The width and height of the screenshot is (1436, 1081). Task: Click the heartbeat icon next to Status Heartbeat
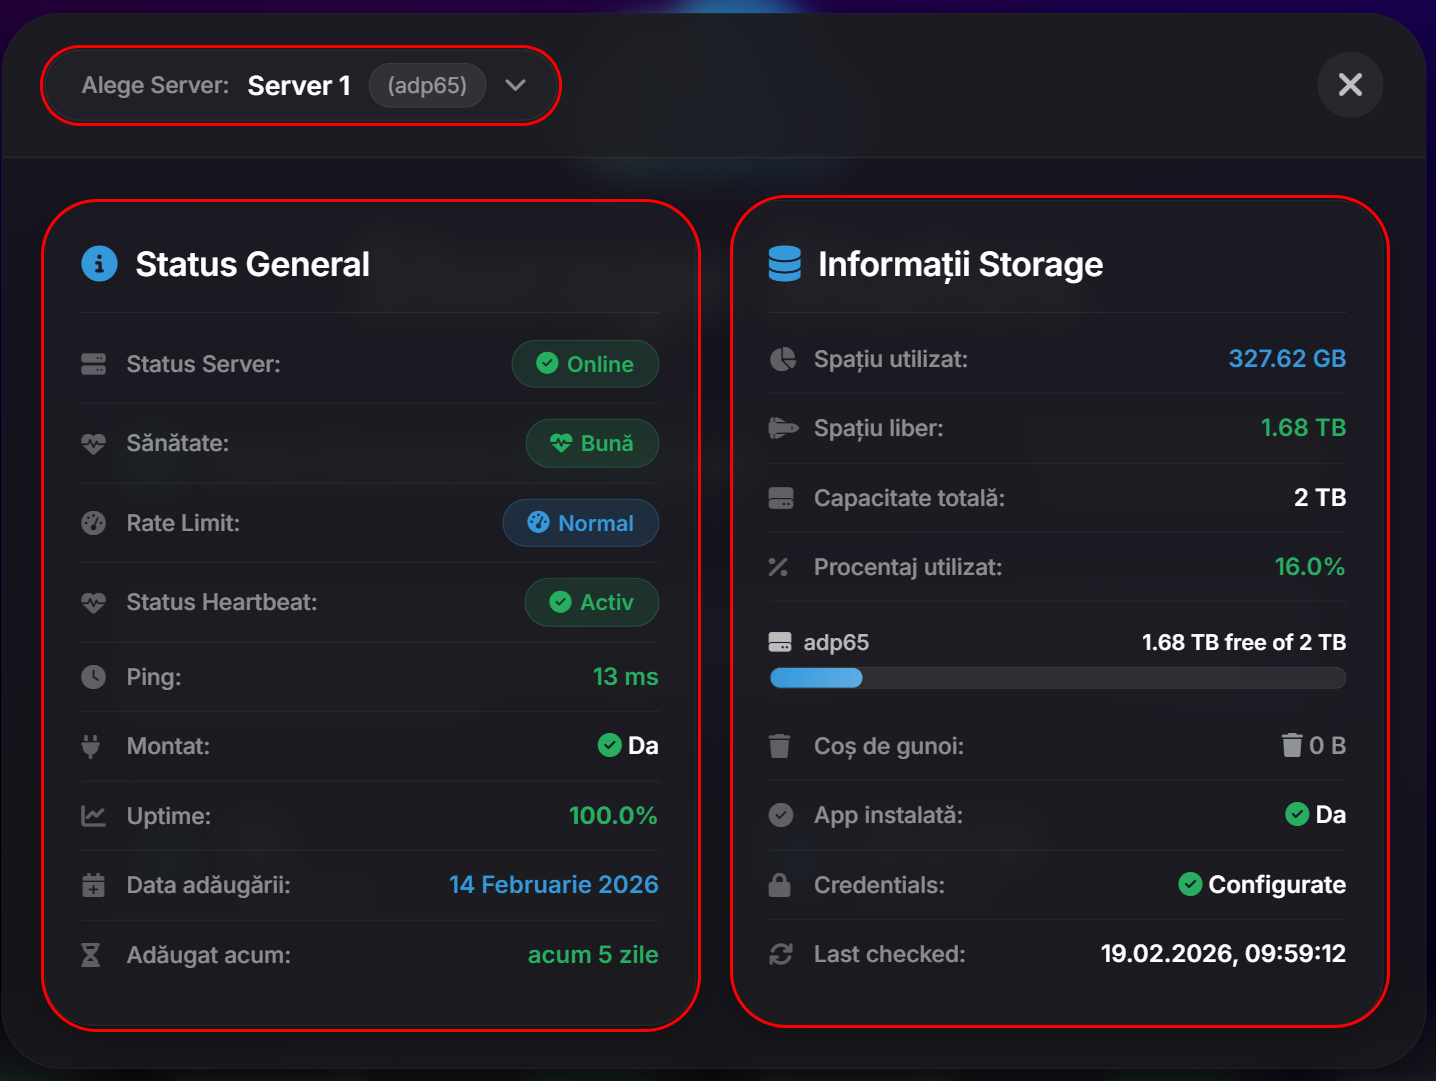93,602
